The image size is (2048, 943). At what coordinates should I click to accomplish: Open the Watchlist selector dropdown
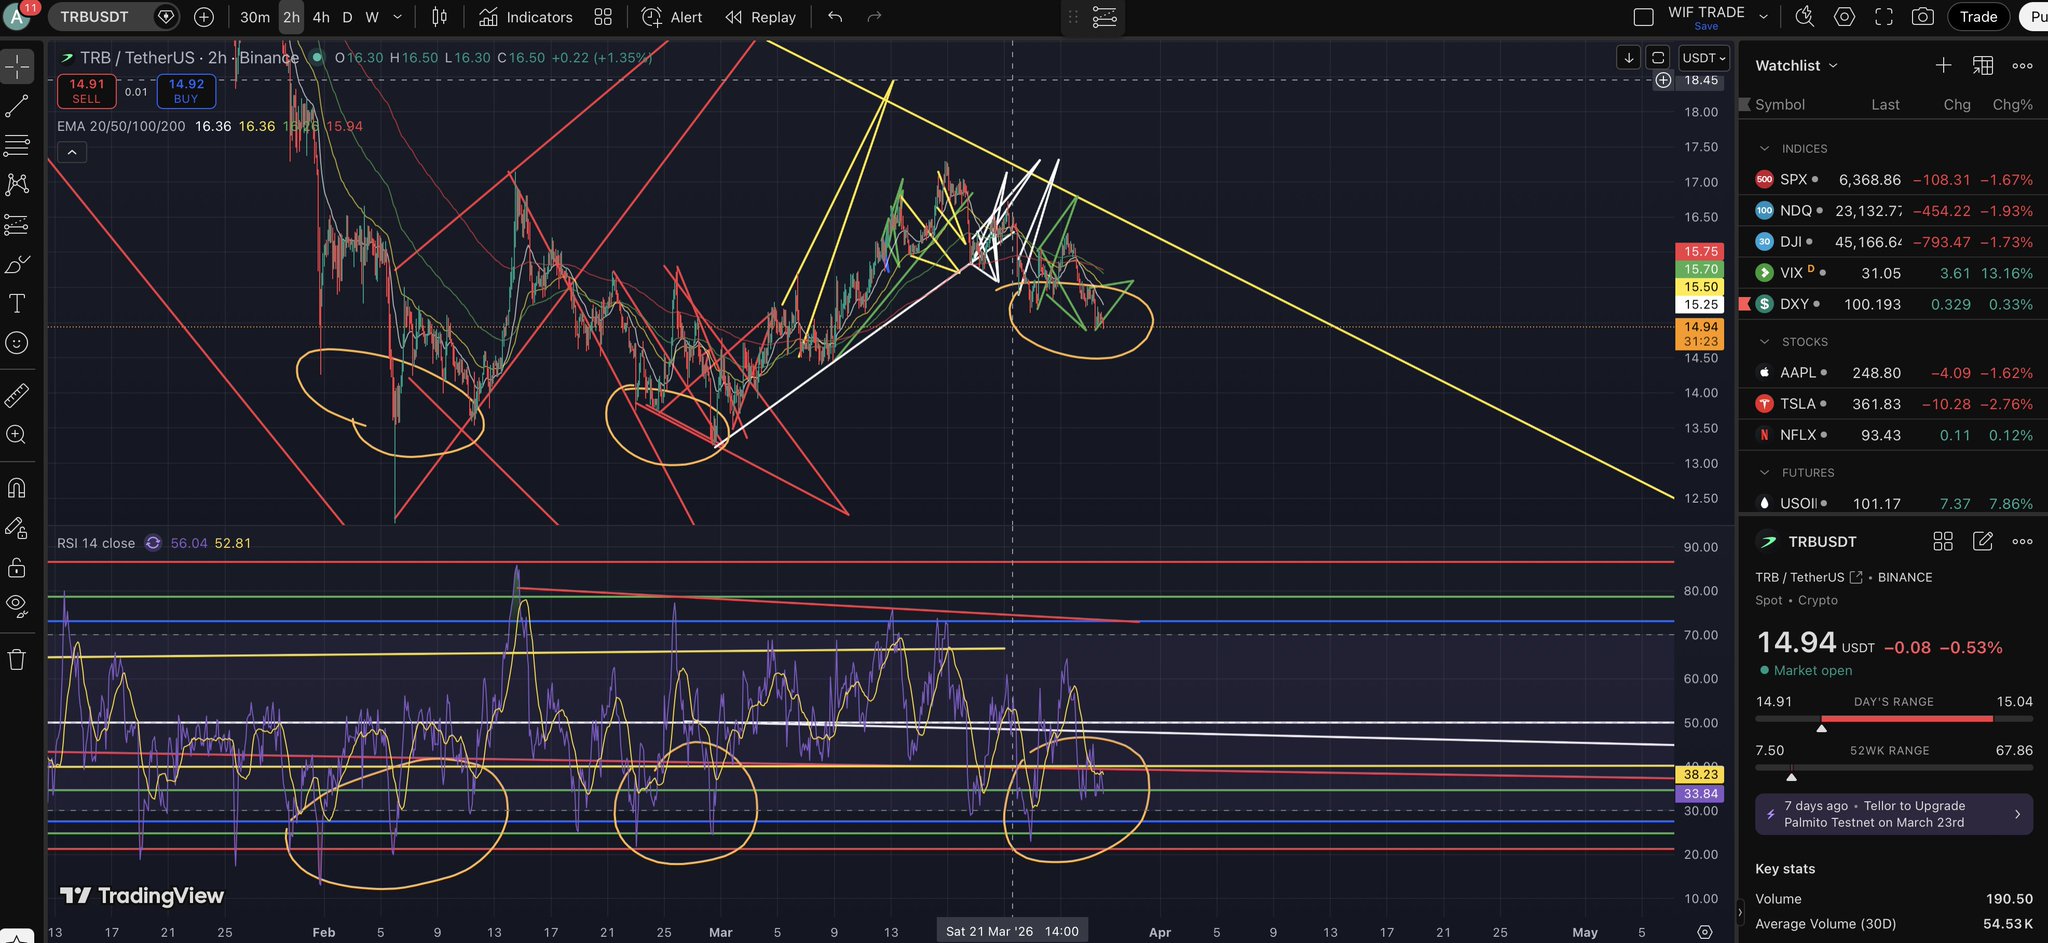click(1797, 65)
